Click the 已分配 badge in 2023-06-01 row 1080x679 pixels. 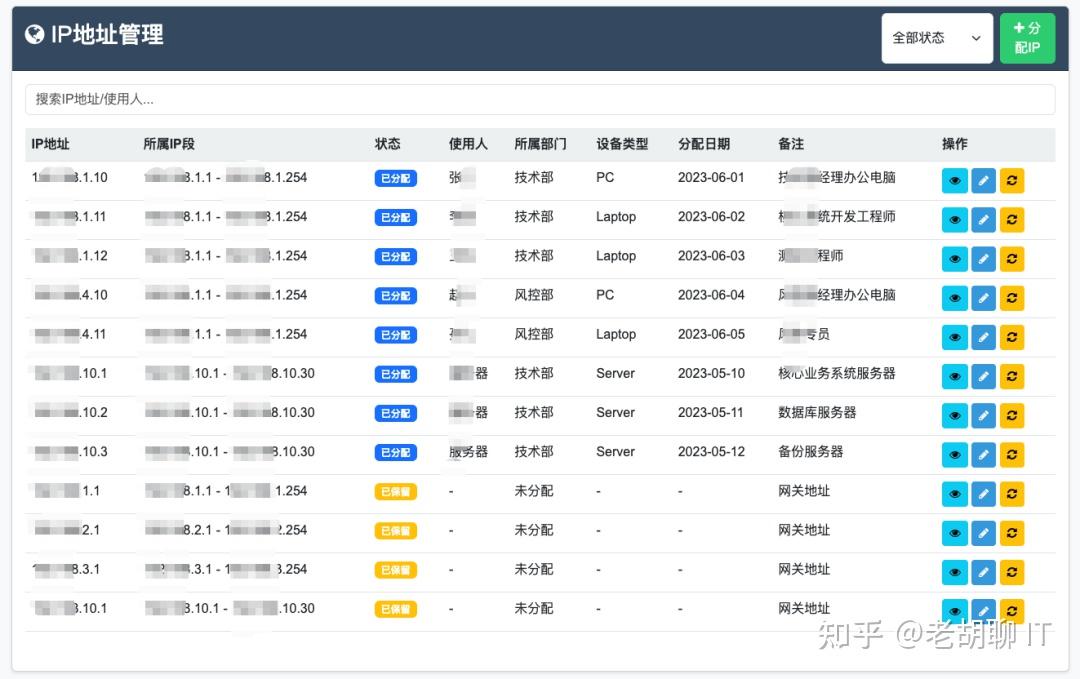coord(395,178)
